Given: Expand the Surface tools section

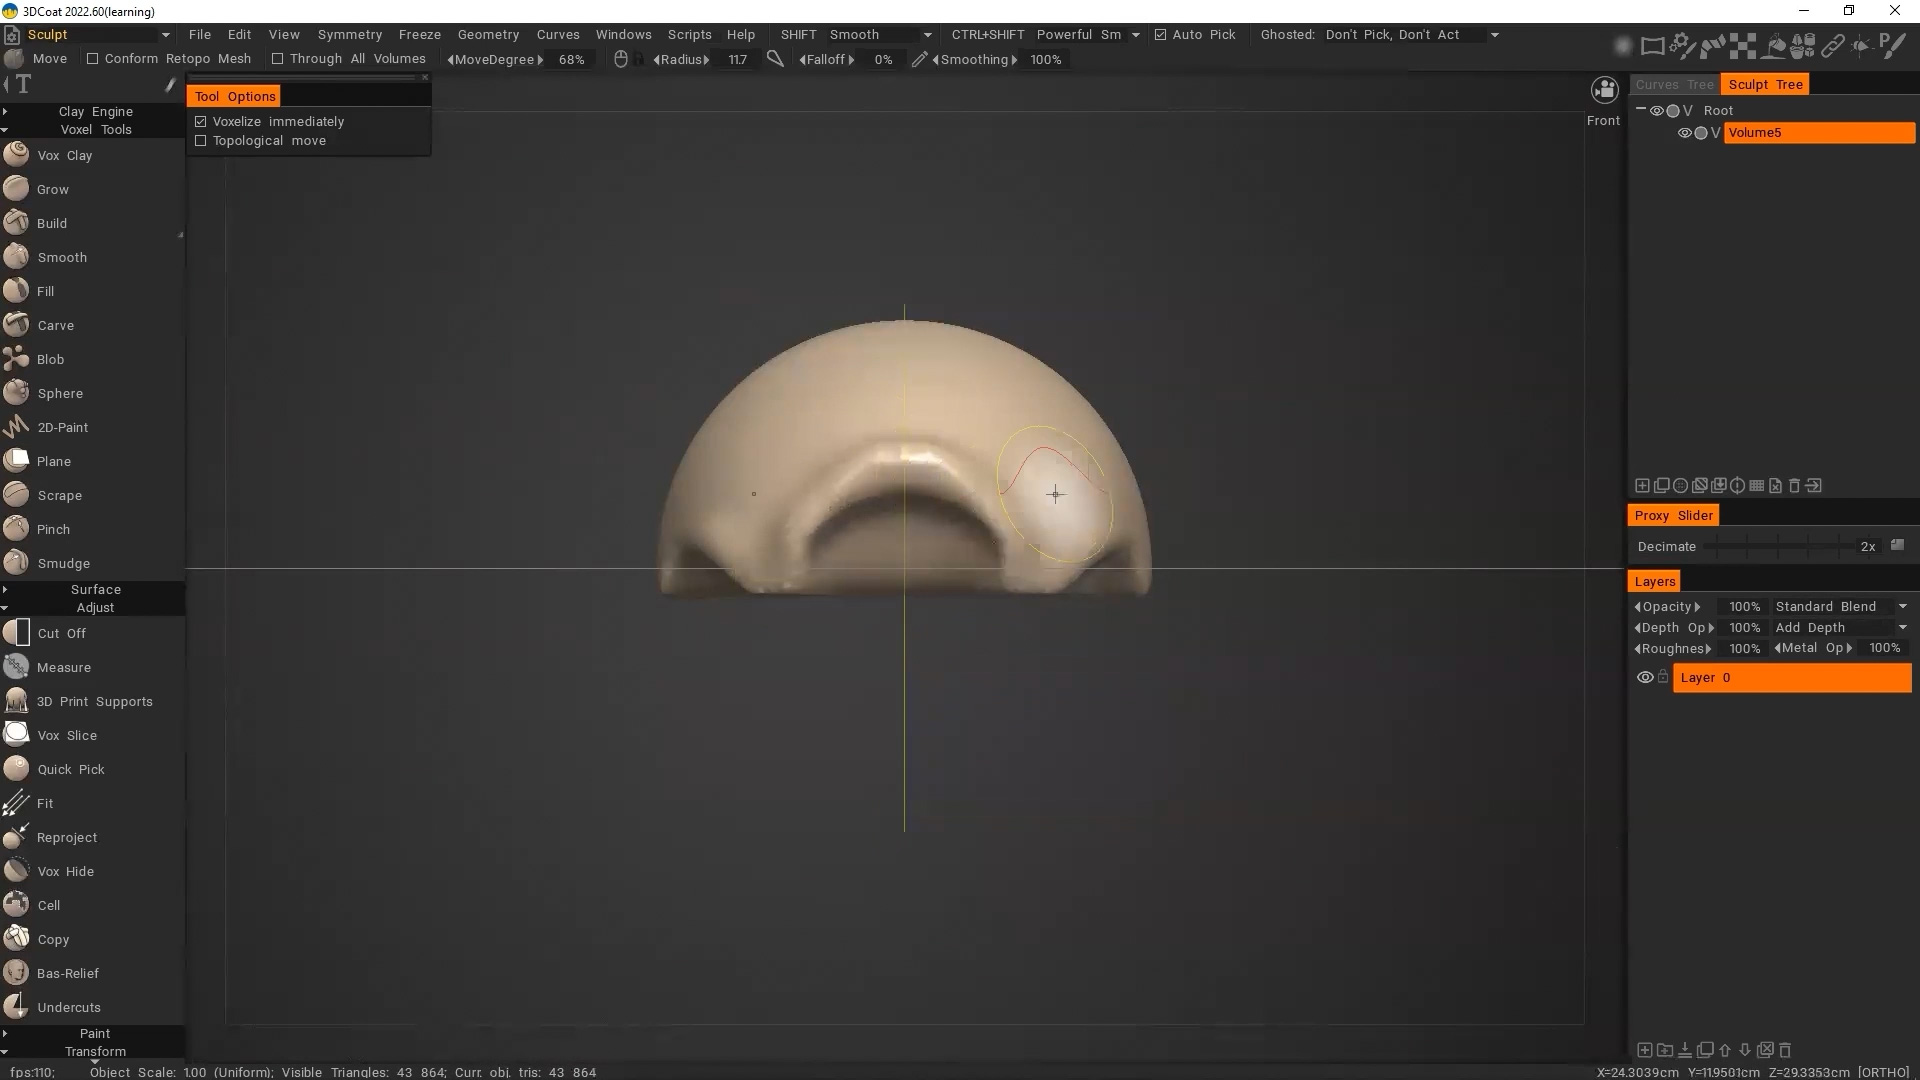Looking at the screenshot, I should 95,589.
